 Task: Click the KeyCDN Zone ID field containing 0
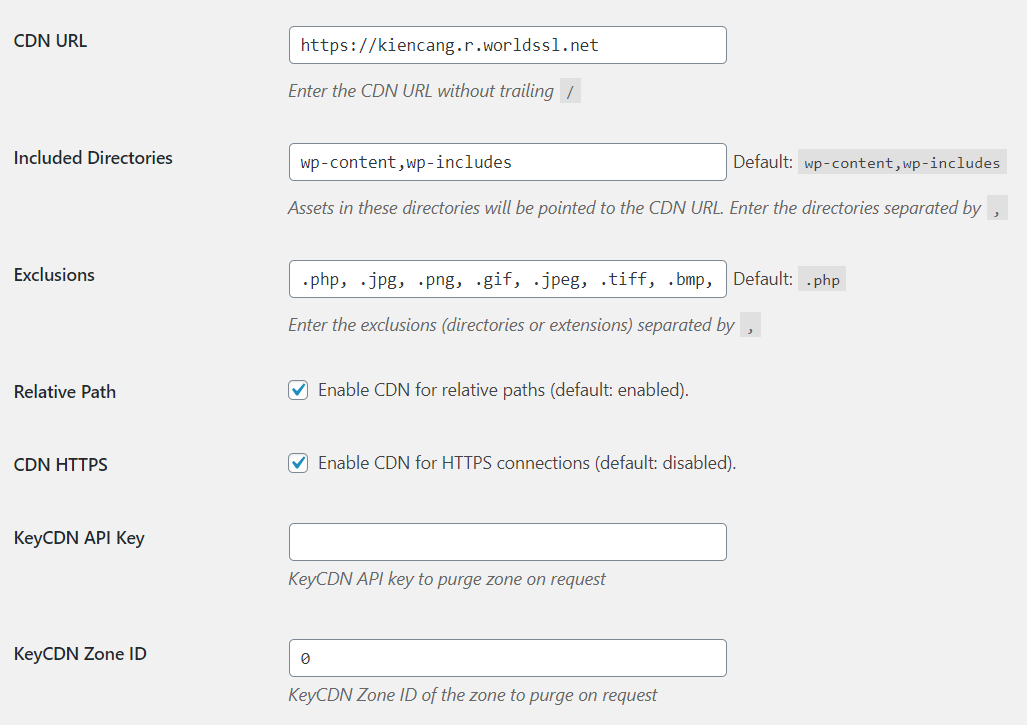(x=507, y=657)
